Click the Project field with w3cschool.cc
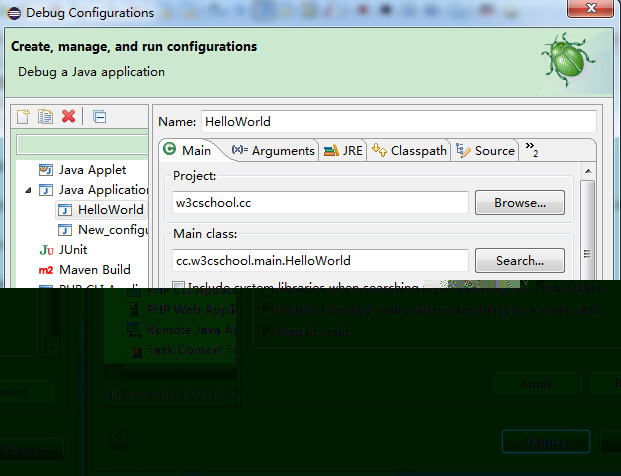The height and width of the screenshot is (476, 621). [320, 203]
